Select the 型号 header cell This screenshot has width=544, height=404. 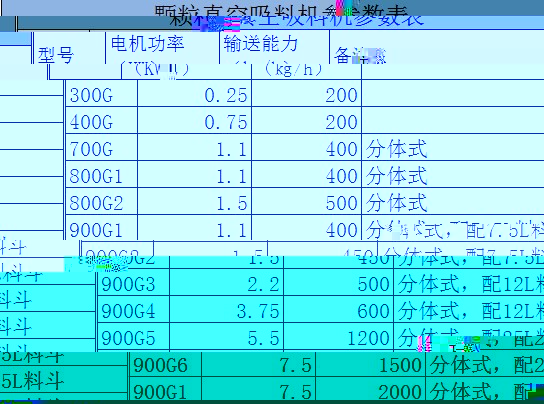click(x=69, y=49)
